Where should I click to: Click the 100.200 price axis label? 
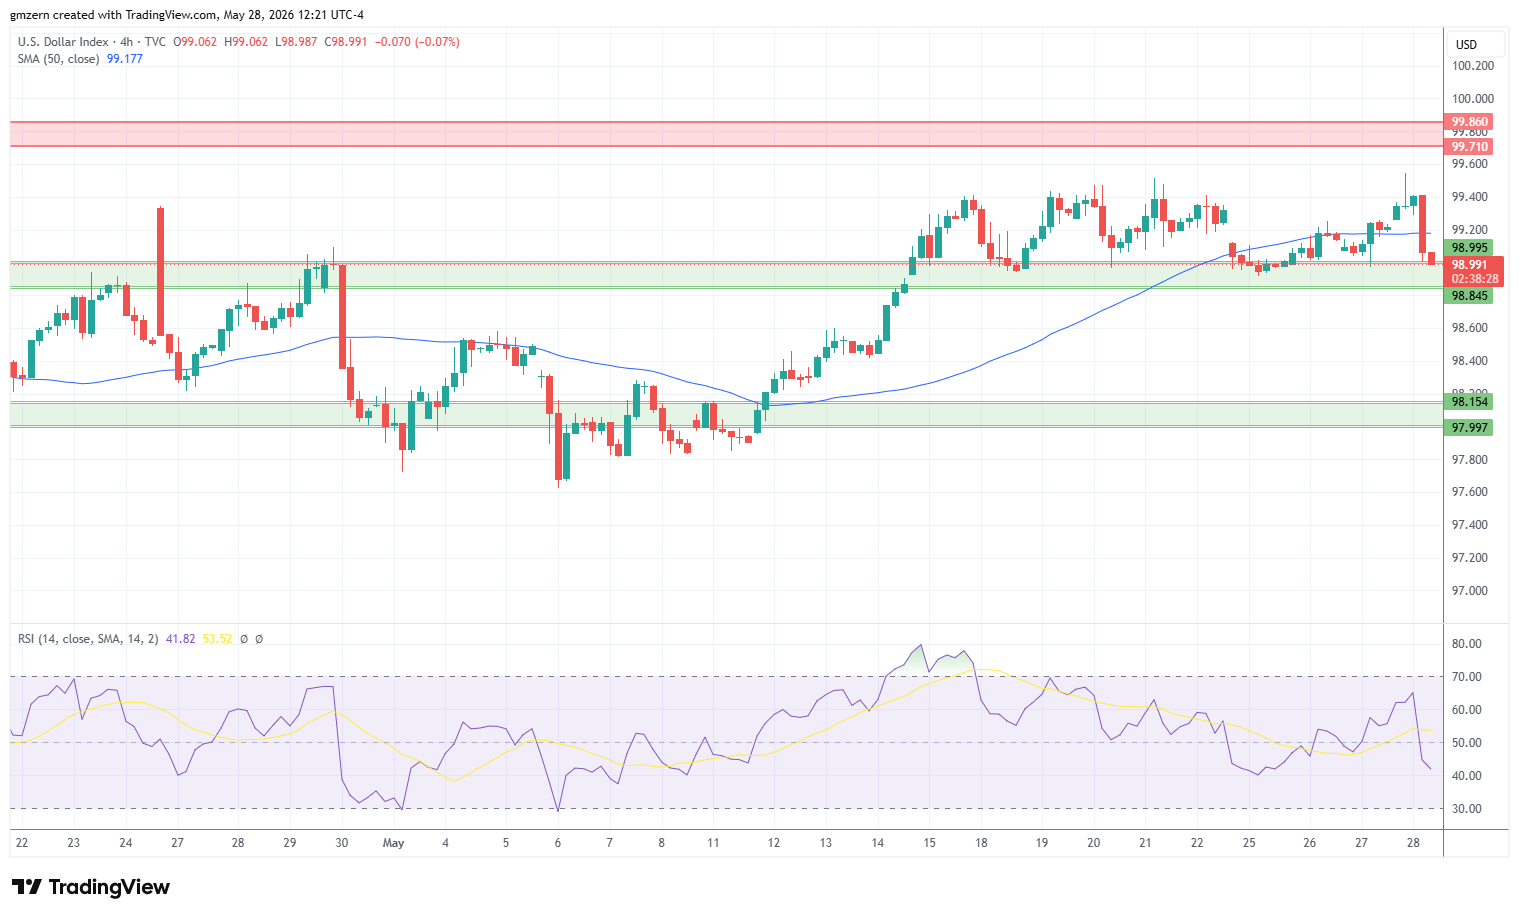pyautogui.click(x=1473, y=66)
